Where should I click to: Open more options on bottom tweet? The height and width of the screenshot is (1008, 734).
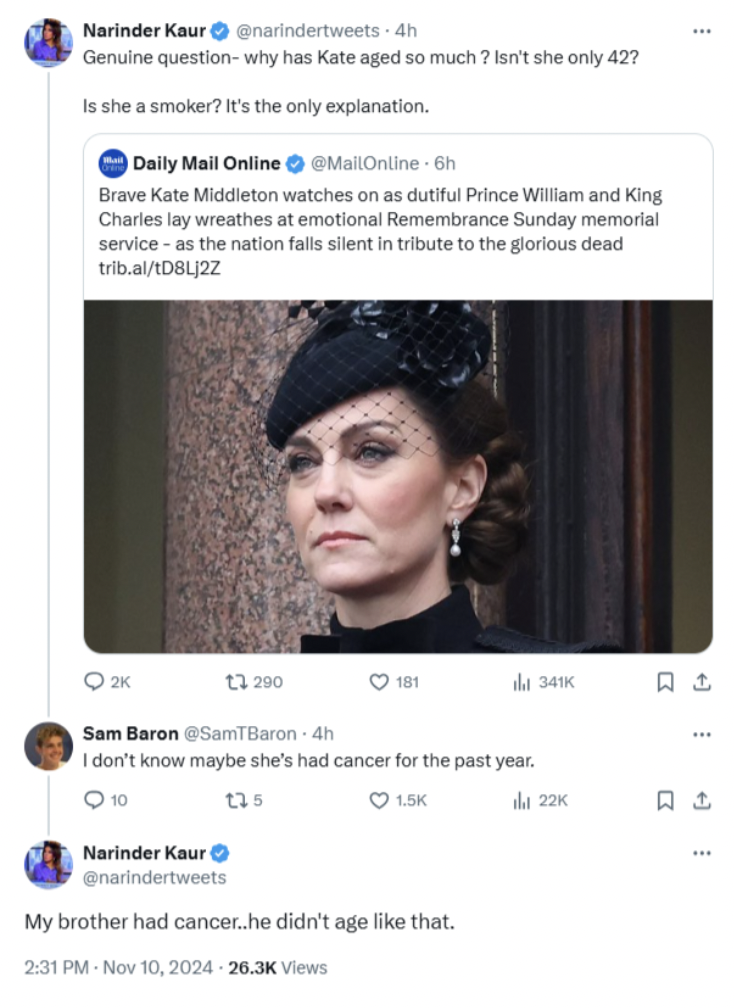click(702, 853)
